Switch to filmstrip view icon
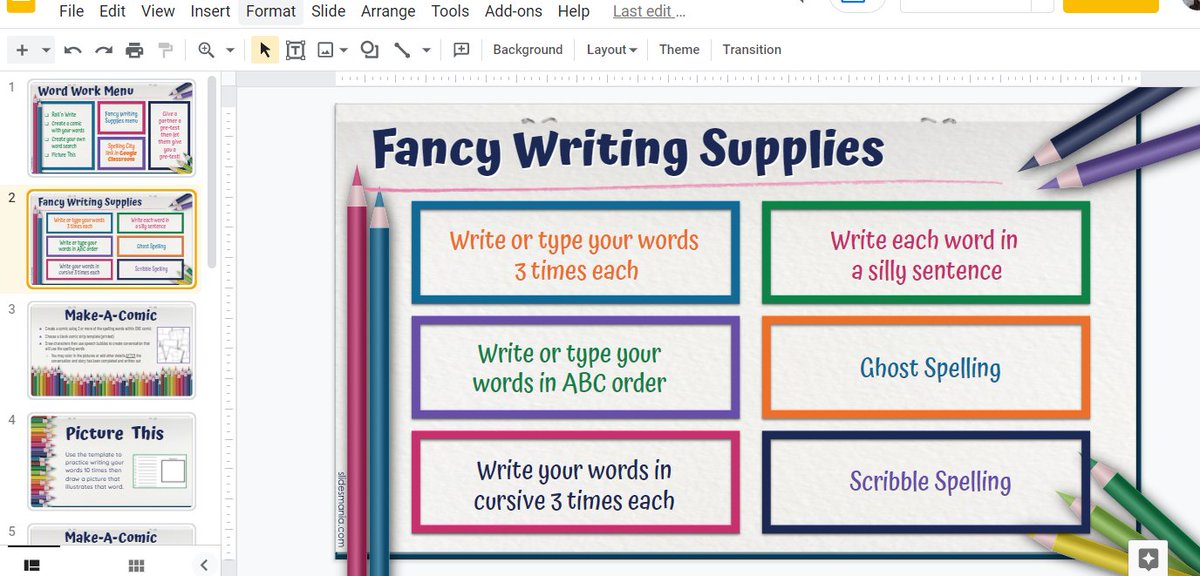 (x=31, y=565)
